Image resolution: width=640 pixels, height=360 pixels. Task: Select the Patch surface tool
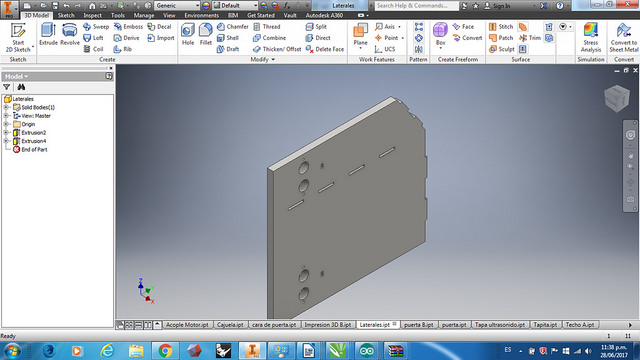pyautogui.click(x=501, y=38)
